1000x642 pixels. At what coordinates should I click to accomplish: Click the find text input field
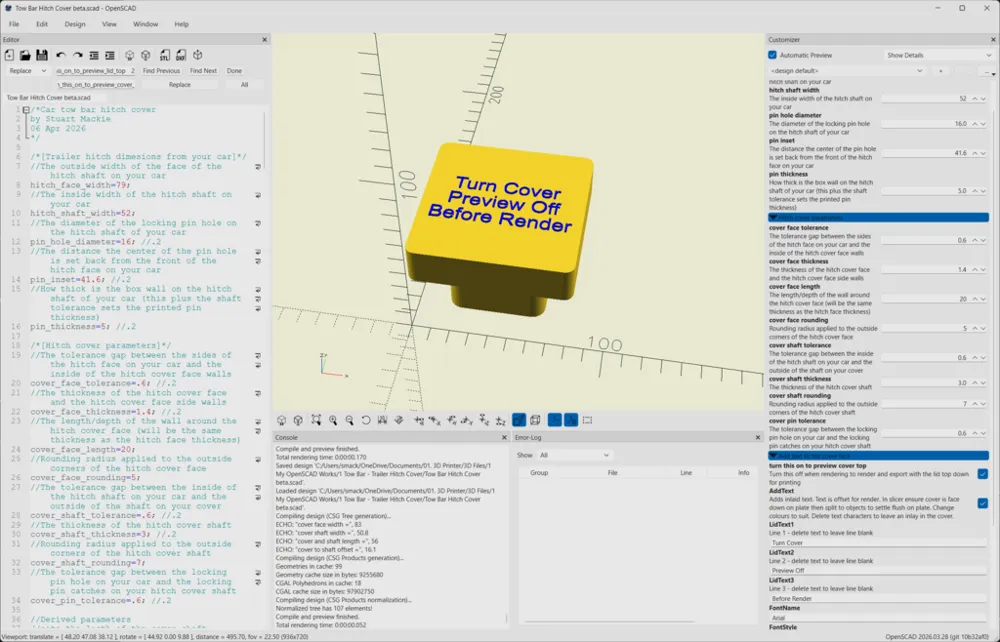(x=96, y=71)
